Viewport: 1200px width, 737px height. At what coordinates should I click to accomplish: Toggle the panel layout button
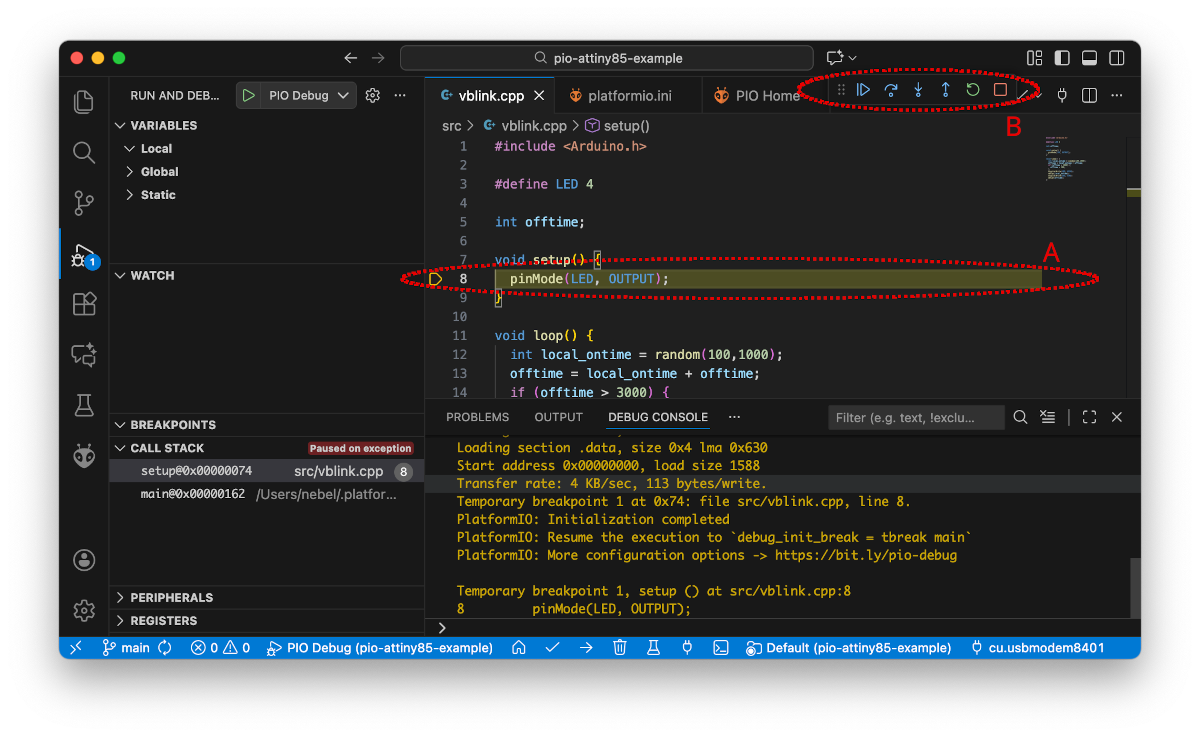click(x=1089, y=58)
